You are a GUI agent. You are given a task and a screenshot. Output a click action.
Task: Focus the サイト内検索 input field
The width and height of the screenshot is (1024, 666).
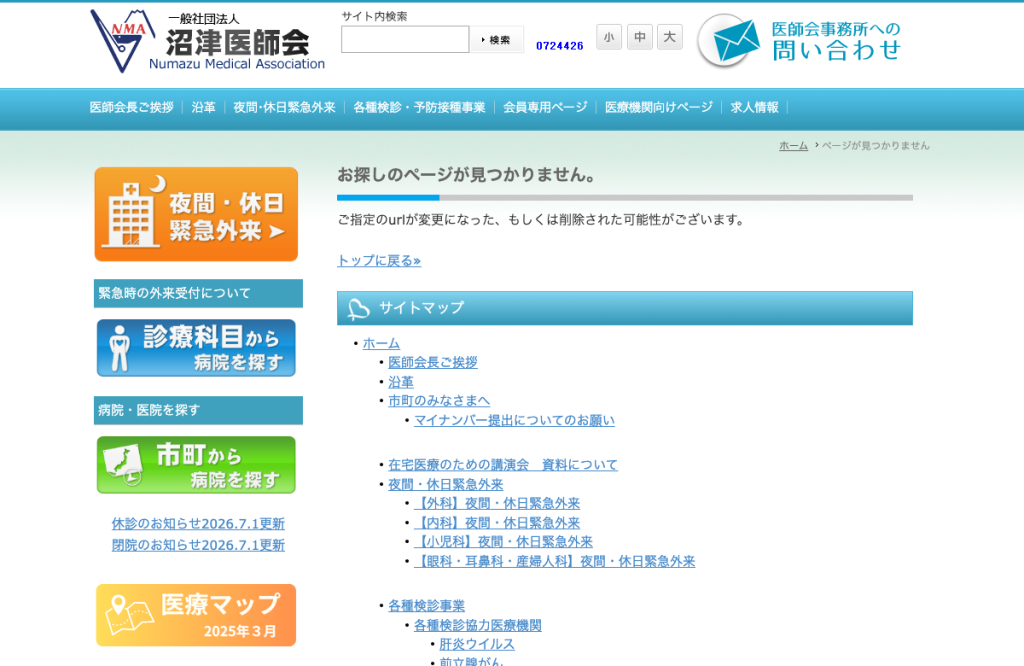coord(405,40)
